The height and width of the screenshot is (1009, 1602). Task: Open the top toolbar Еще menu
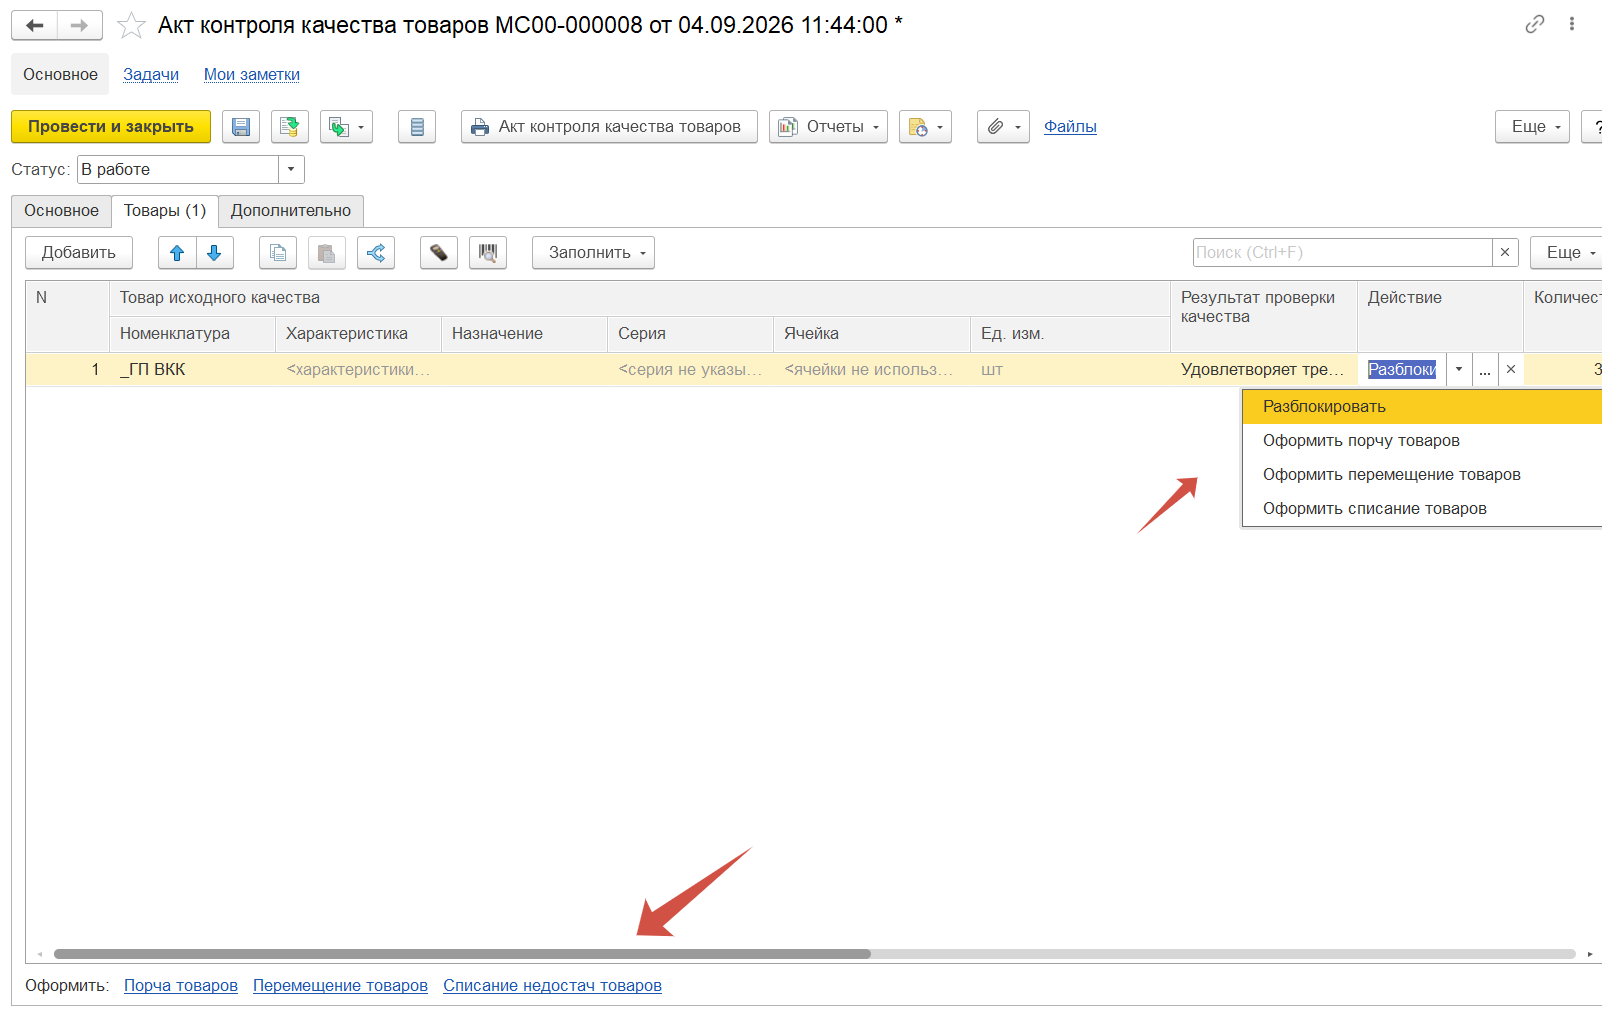(1532, 127)
